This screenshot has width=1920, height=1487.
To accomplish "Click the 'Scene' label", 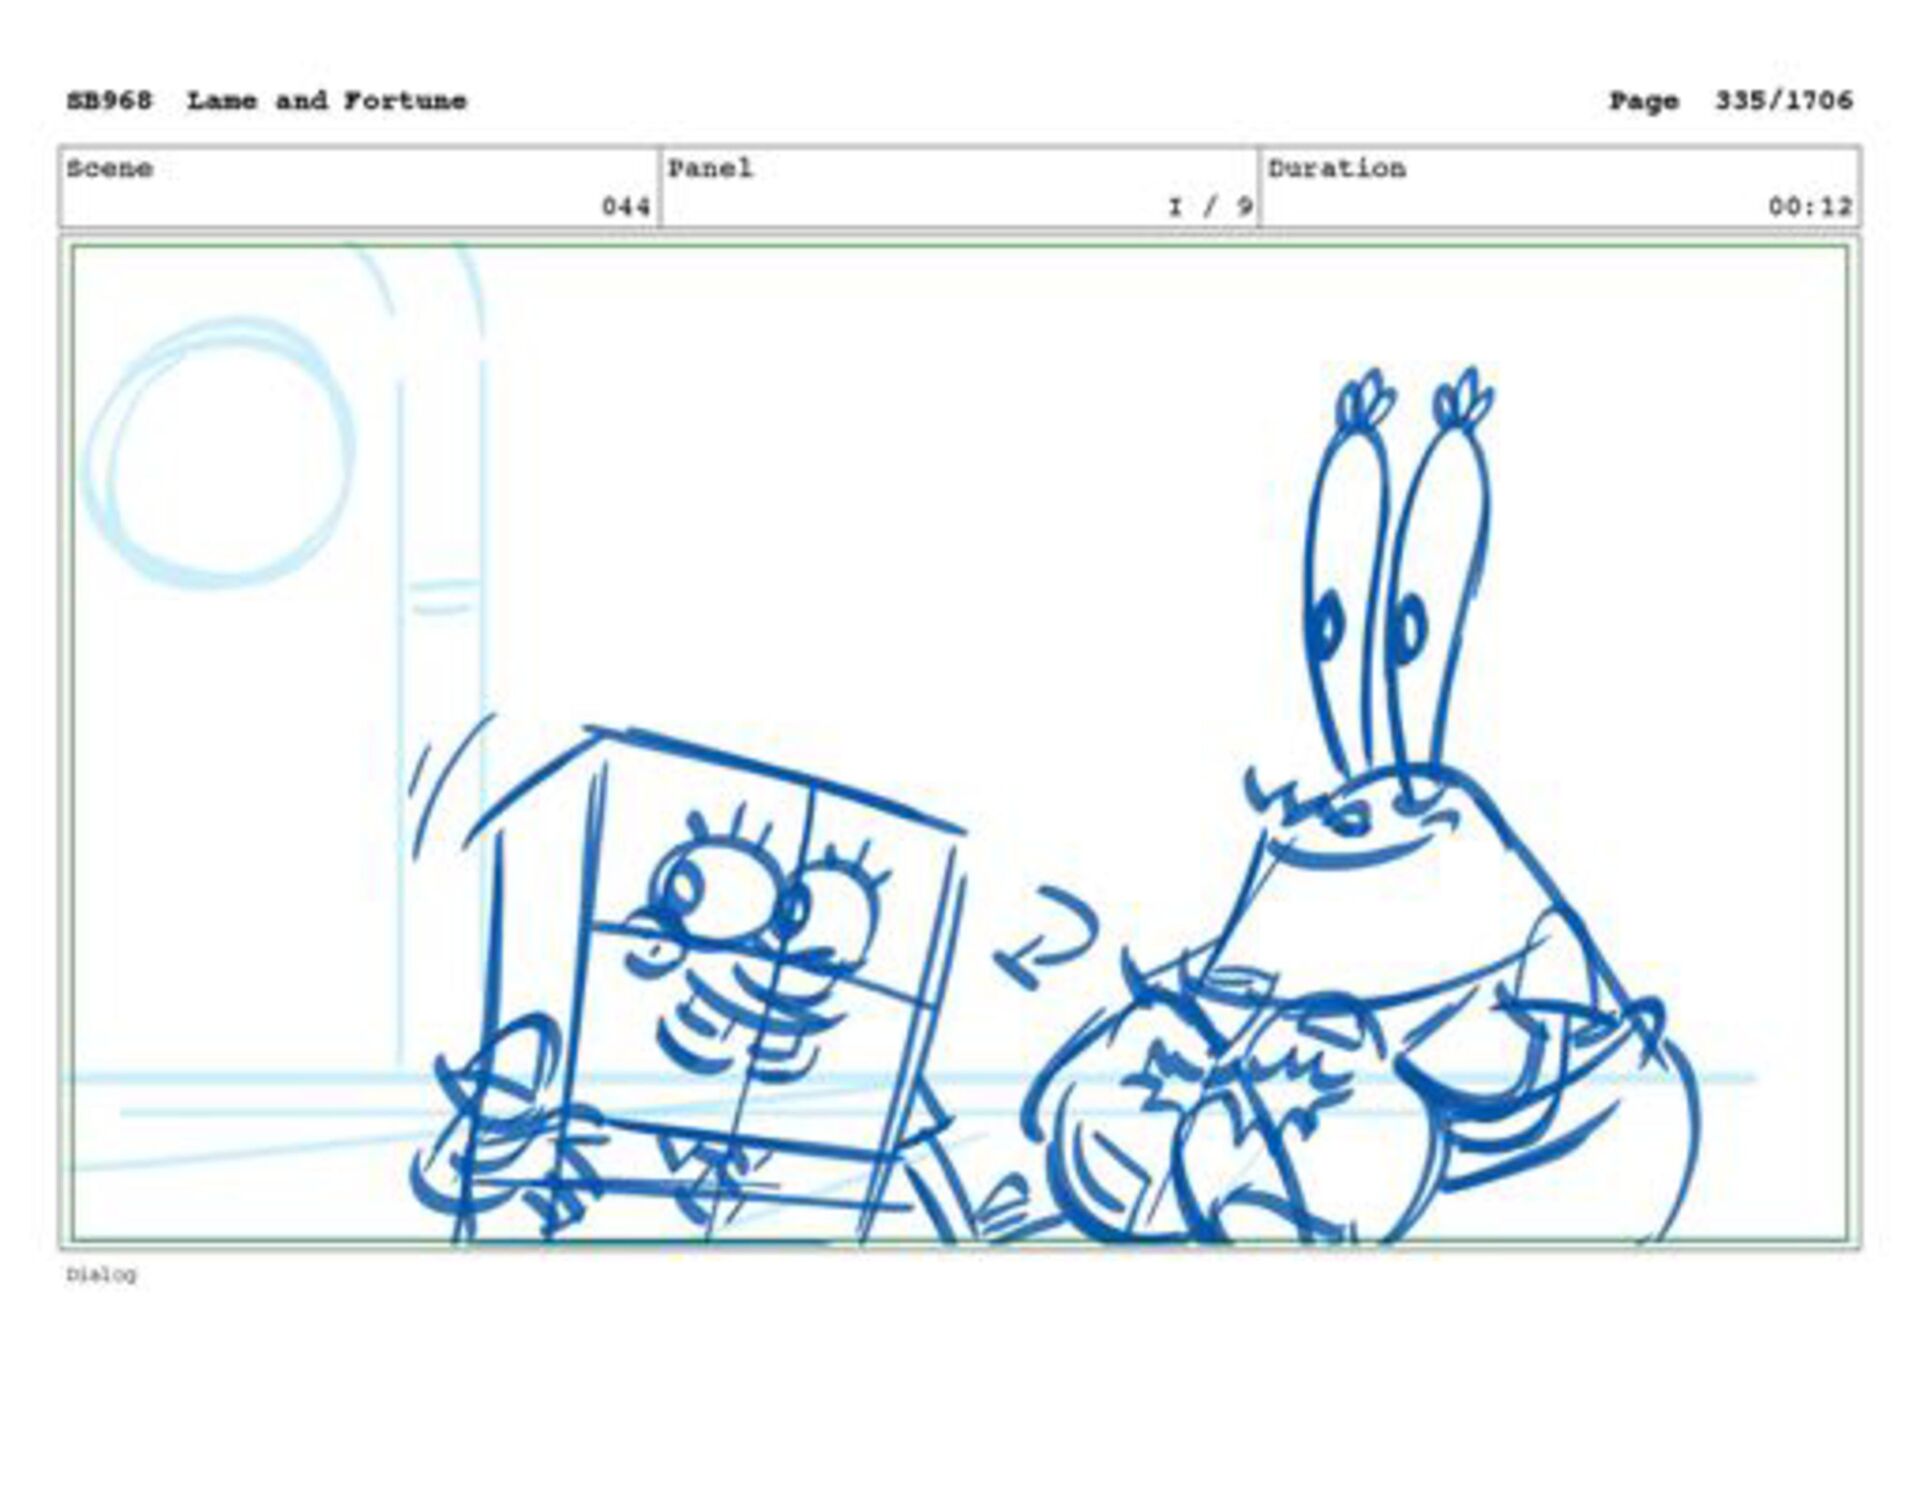I will pos(110,168).
